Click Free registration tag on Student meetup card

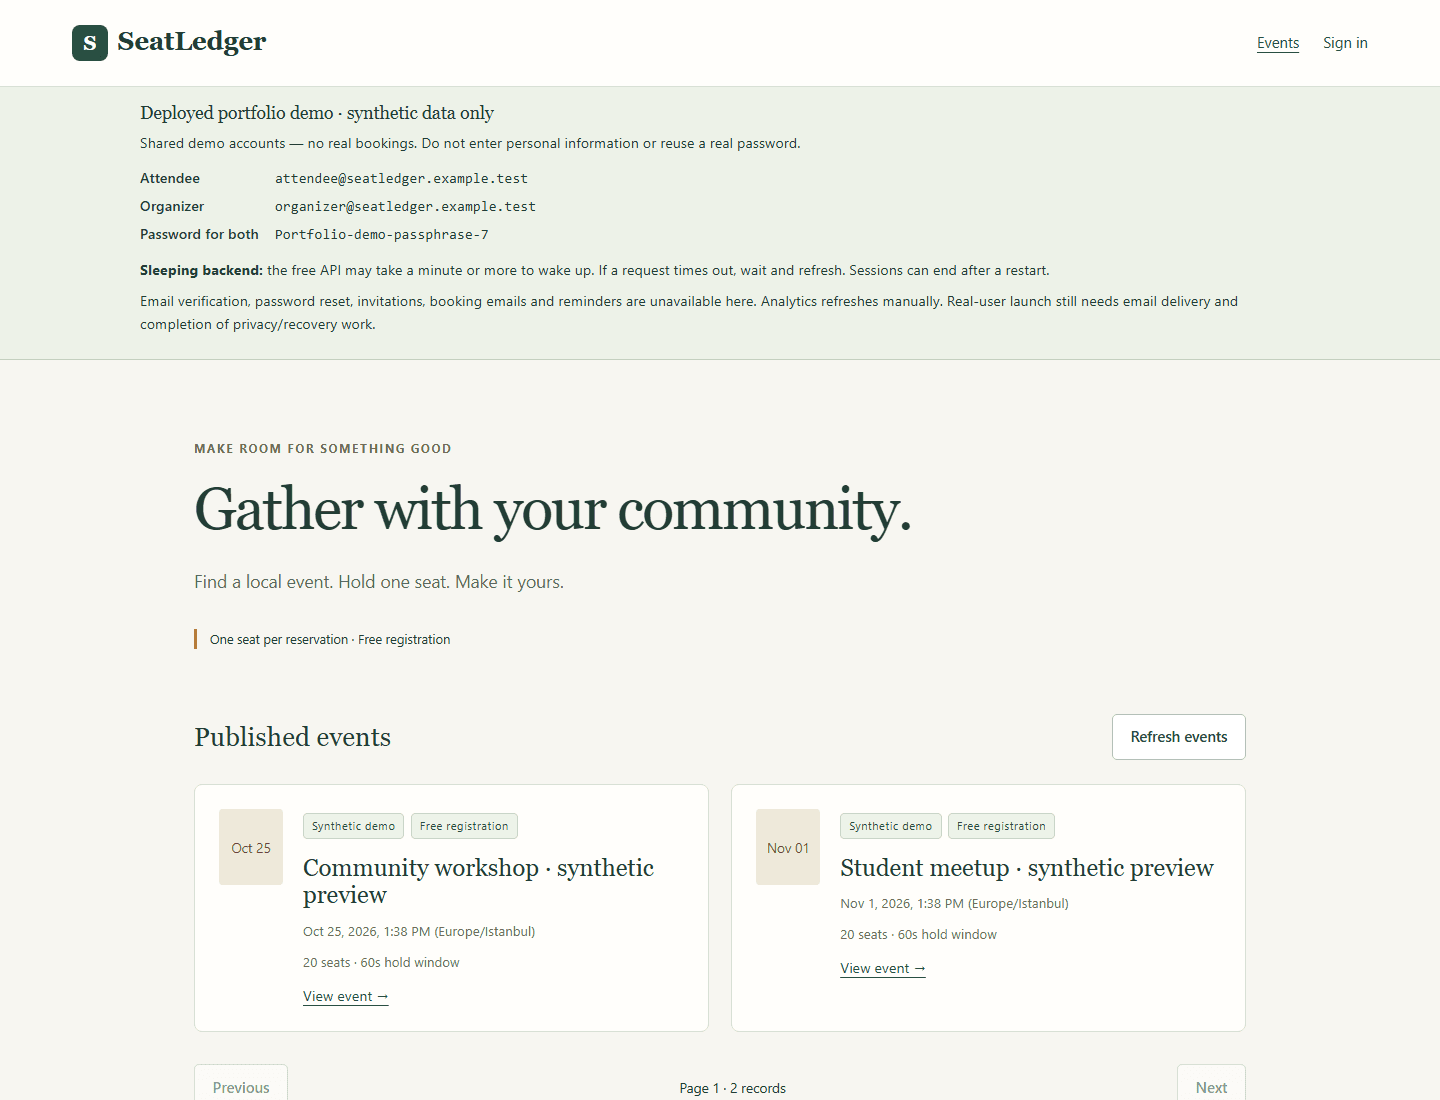click(x=1001, y=826)
